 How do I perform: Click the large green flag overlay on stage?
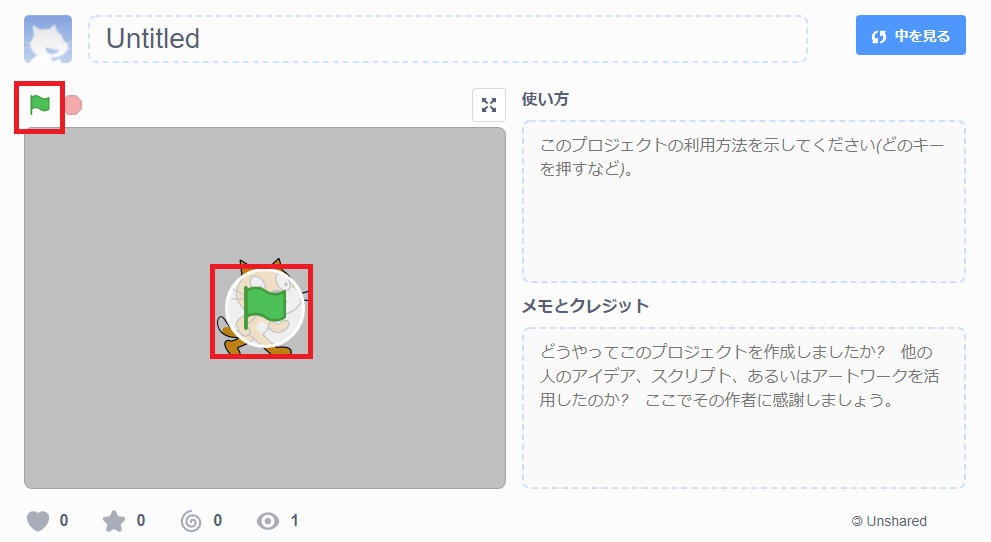point(265,308)
